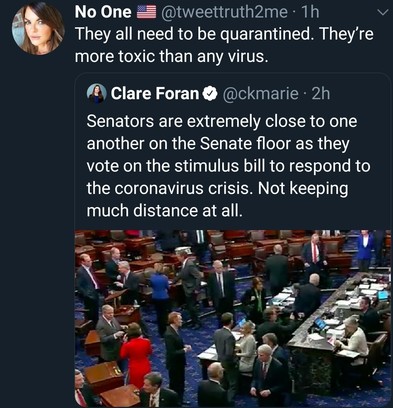Click the American flag emoji by No One
393x408 pixels.
[x=147, y=12]
